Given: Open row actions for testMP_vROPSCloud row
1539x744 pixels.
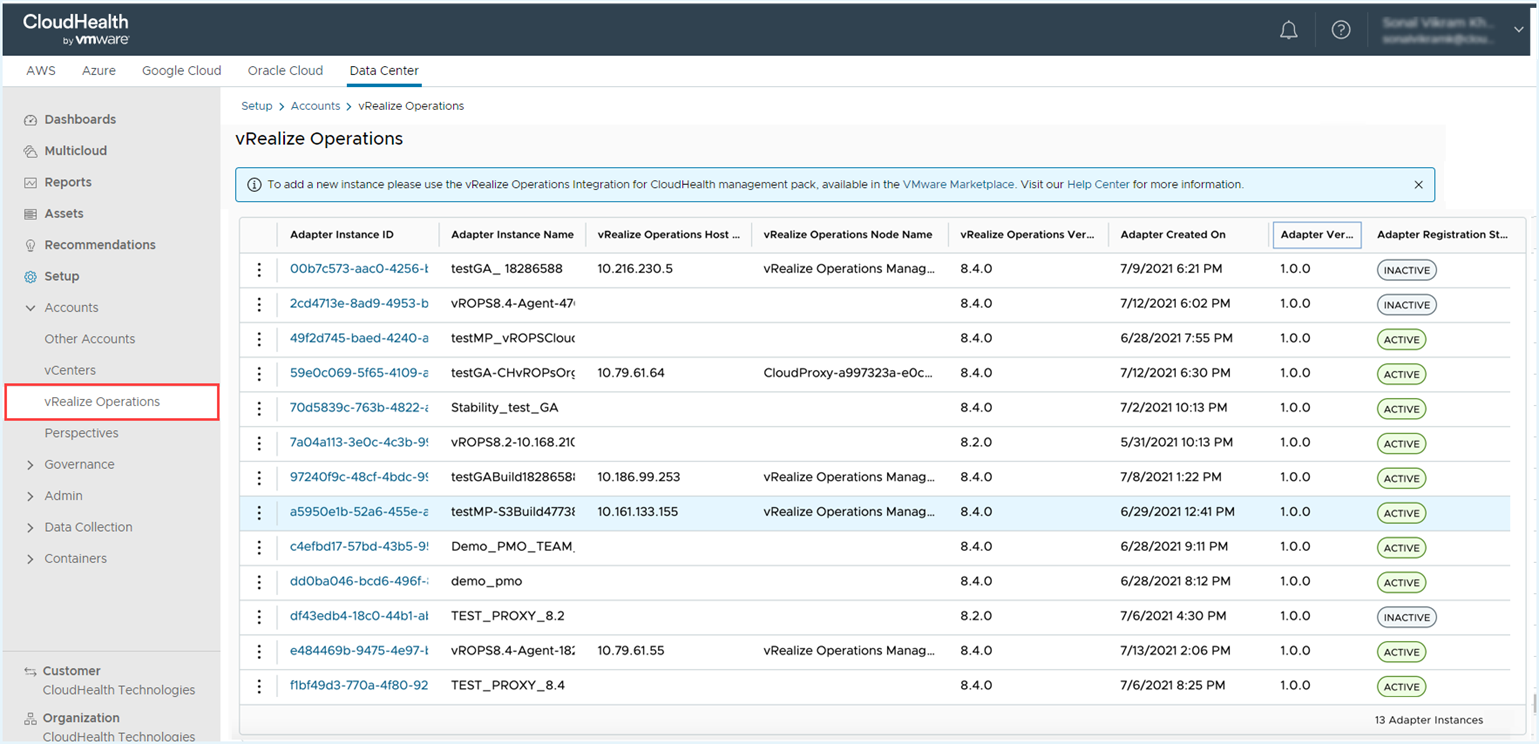Looking at the screenshot, I should [x=259, y=339].
